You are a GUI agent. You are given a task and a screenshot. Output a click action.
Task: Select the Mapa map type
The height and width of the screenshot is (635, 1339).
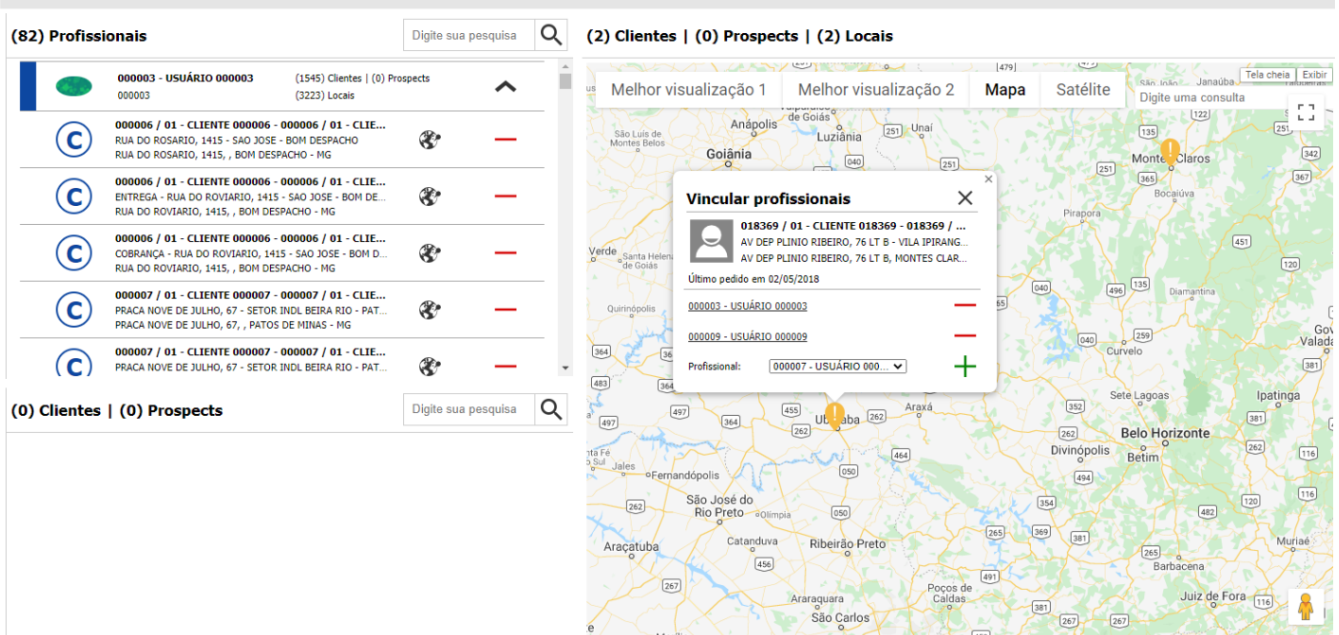coord(1005,90)
